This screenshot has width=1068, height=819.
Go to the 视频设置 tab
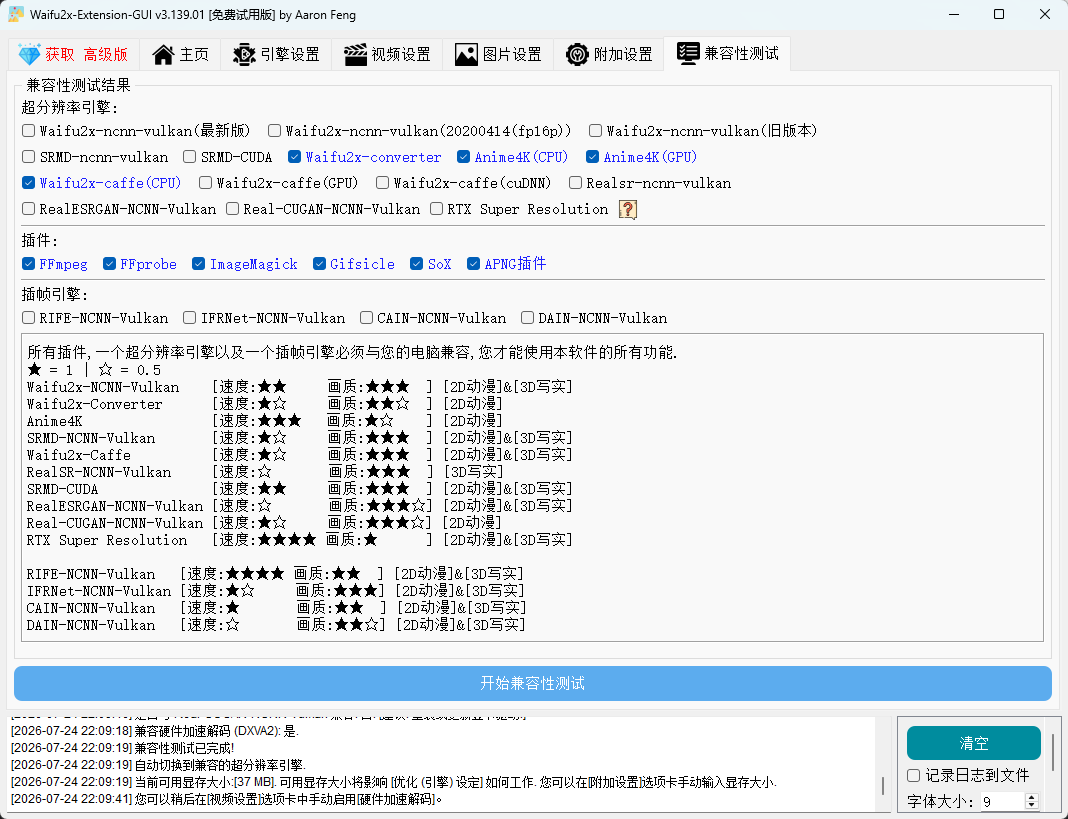coord(387,55)
